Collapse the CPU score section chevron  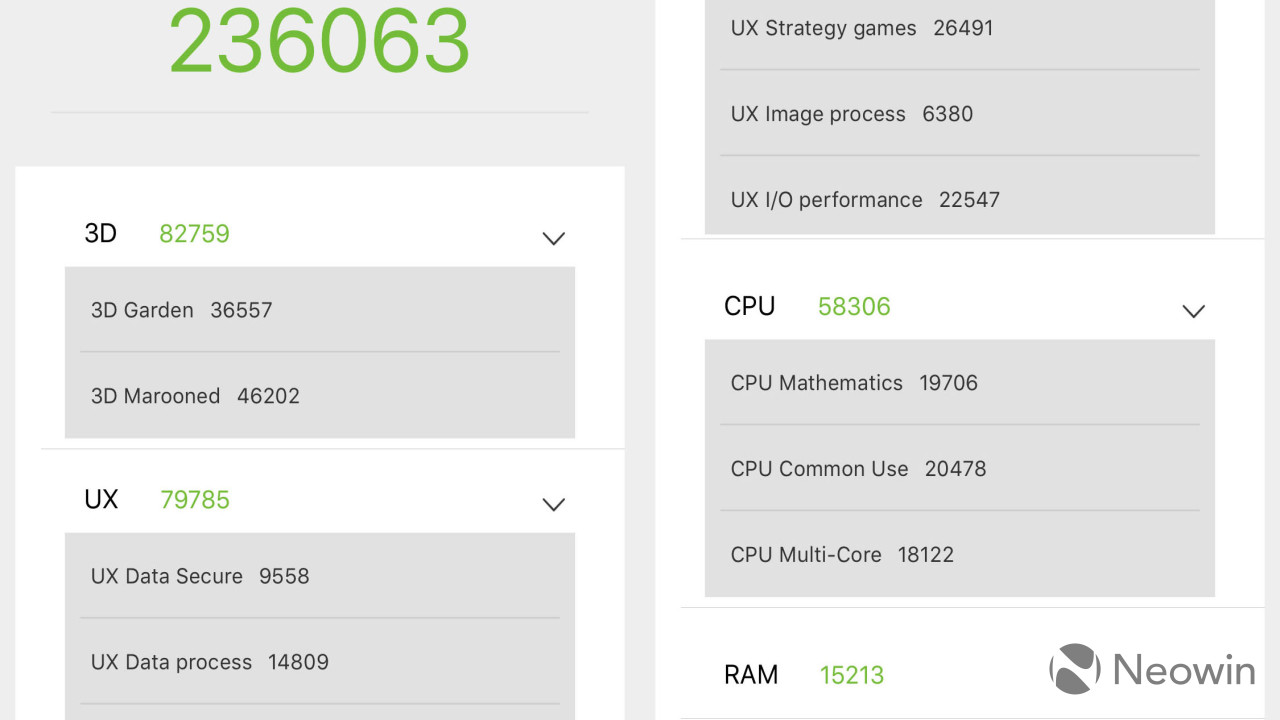[x=1193, y=311]
